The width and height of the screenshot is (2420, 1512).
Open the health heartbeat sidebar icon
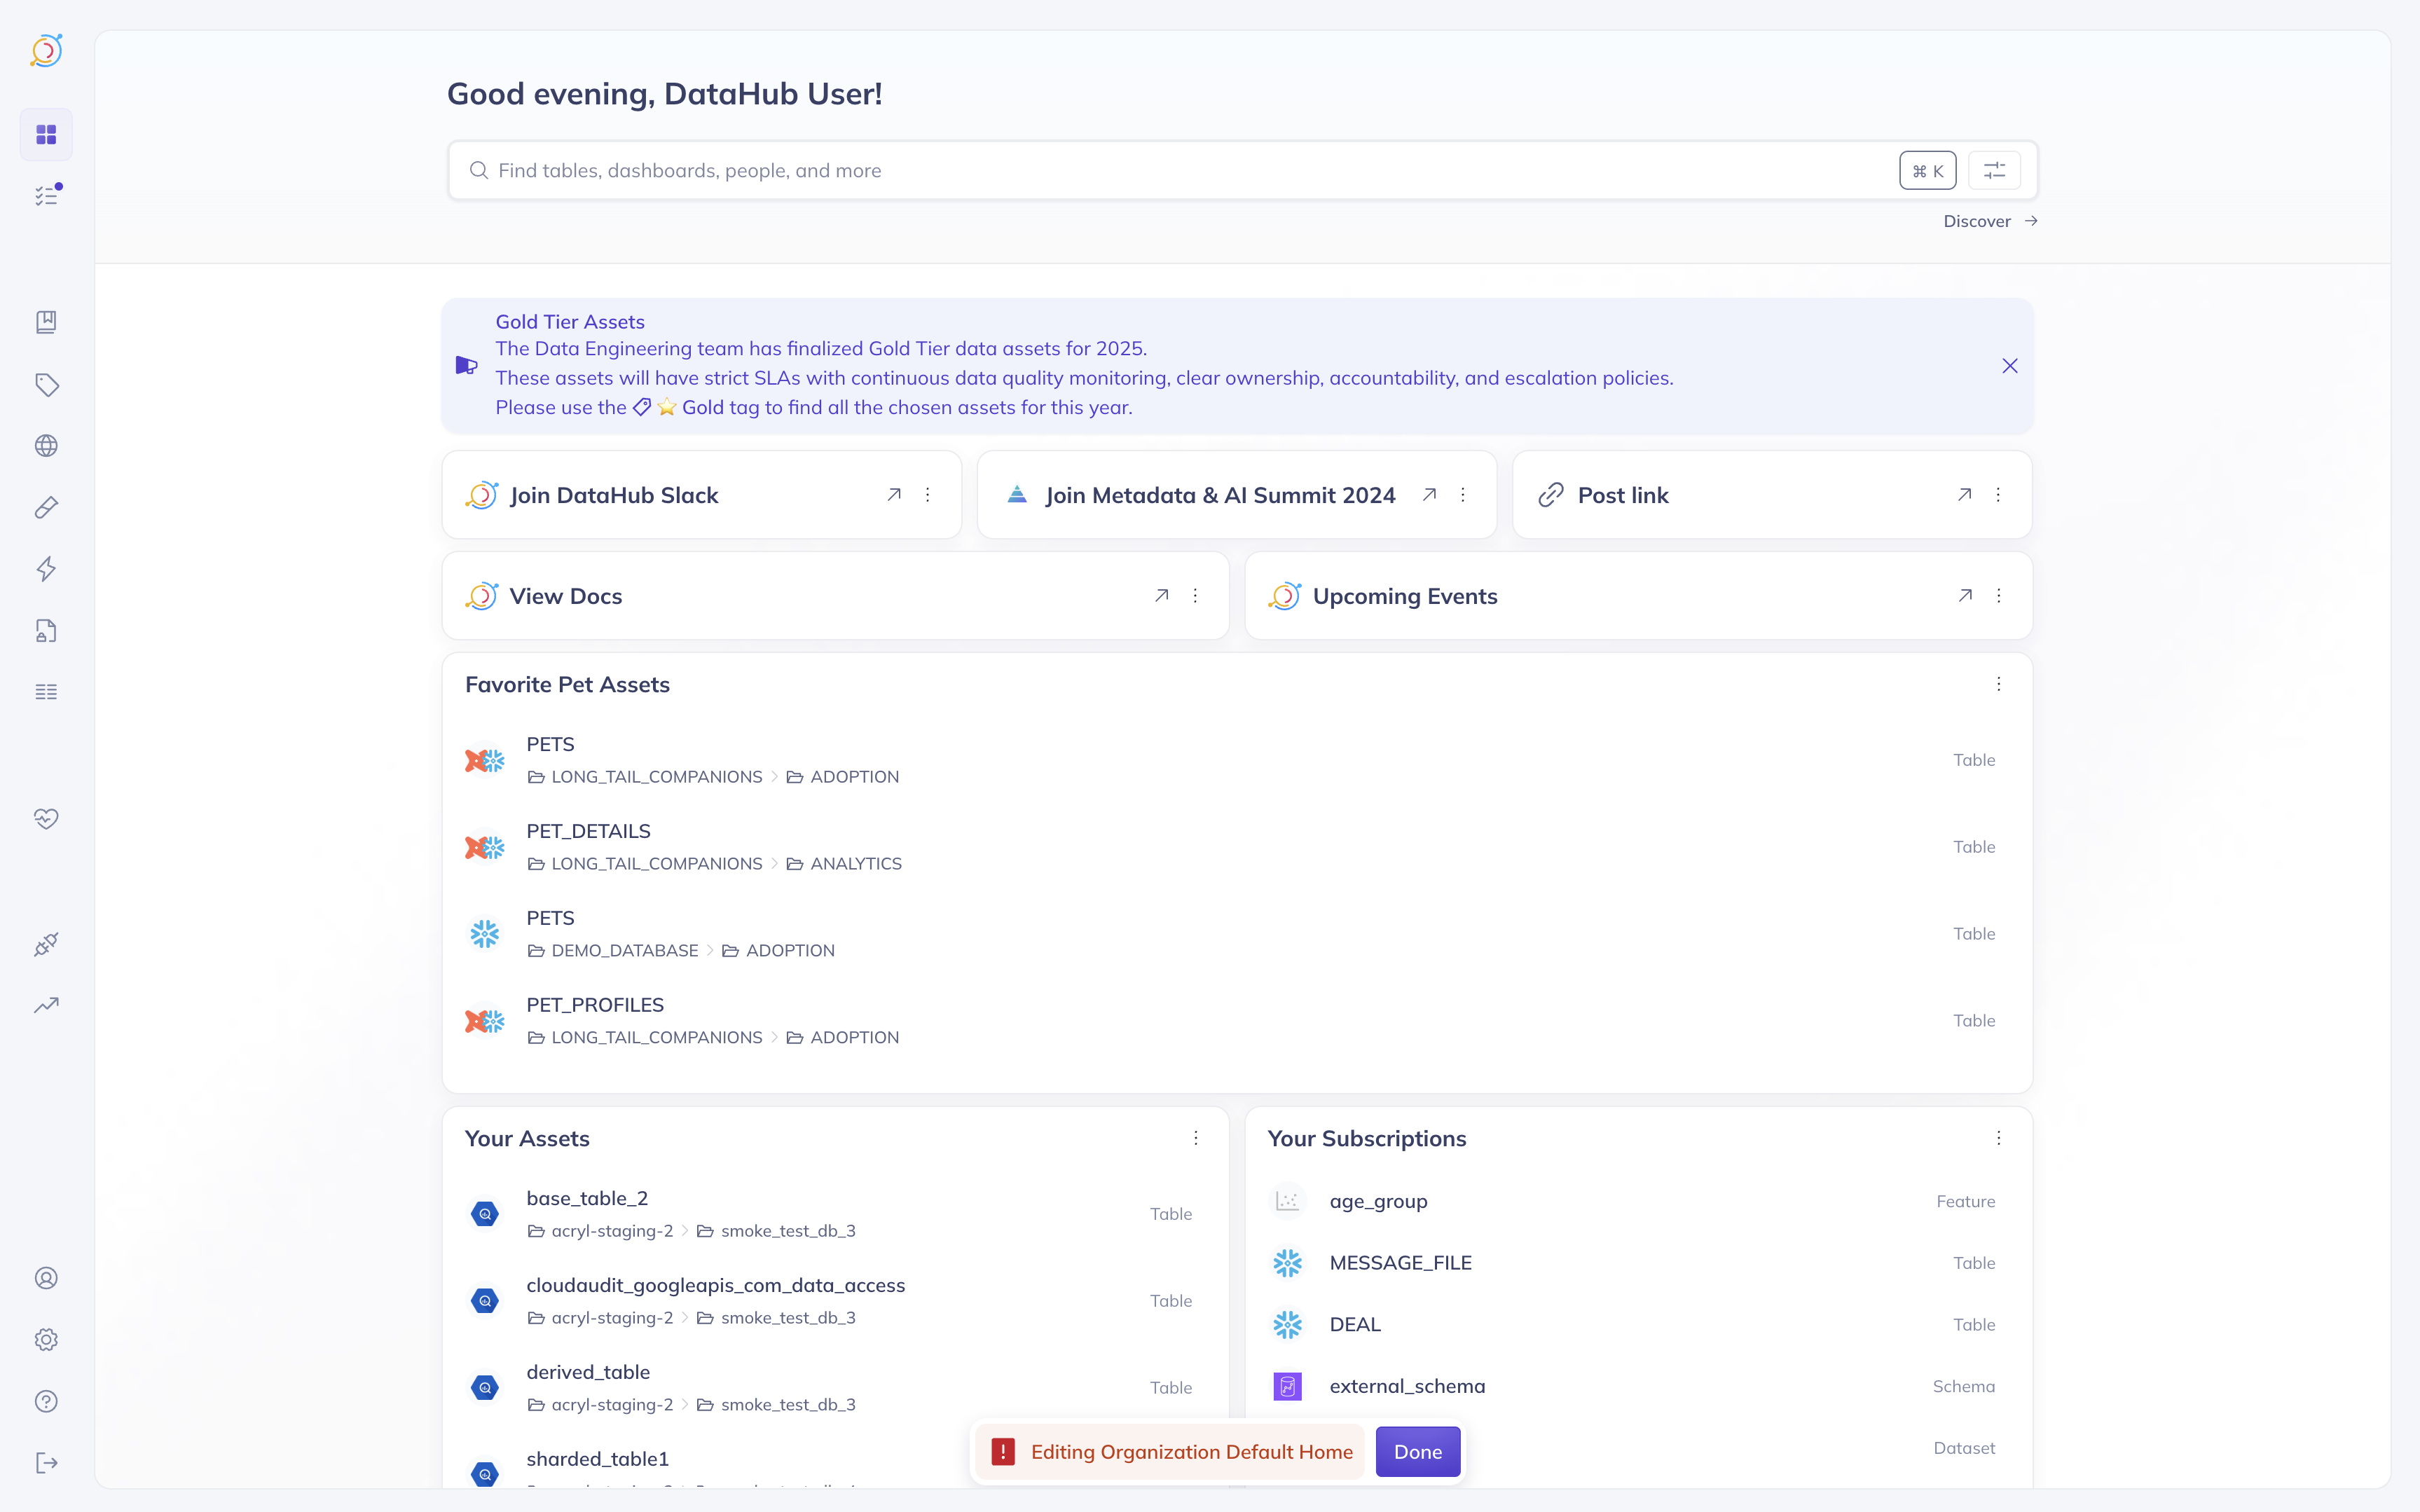[x=46, y=818]
